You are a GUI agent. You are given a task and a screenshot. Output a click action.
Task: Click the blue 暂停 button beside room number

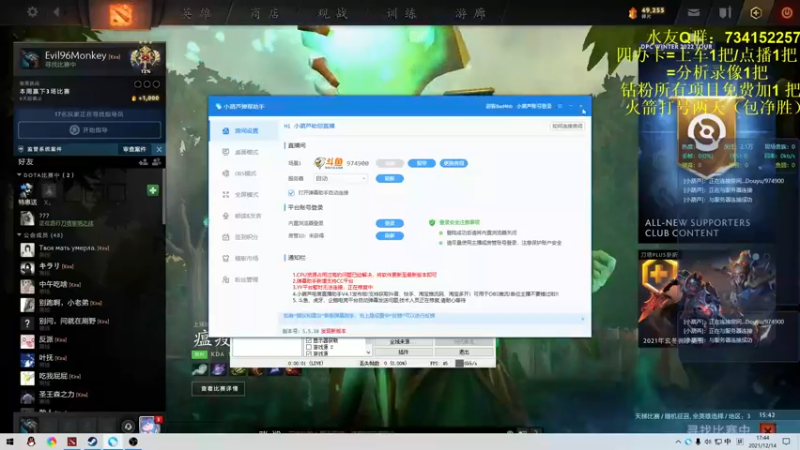421,163
